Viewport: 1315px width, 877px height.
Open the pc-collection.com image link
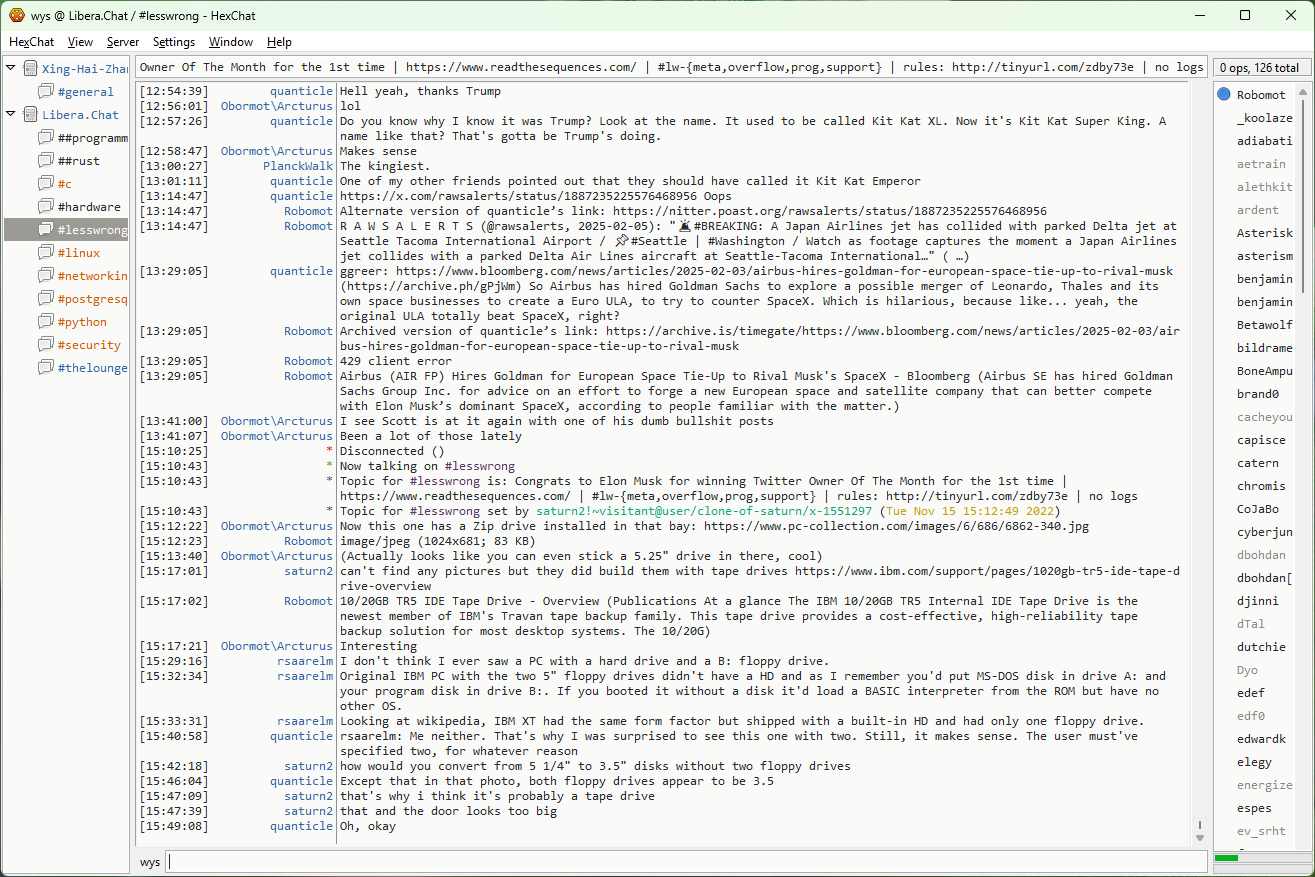pos(896,526)
